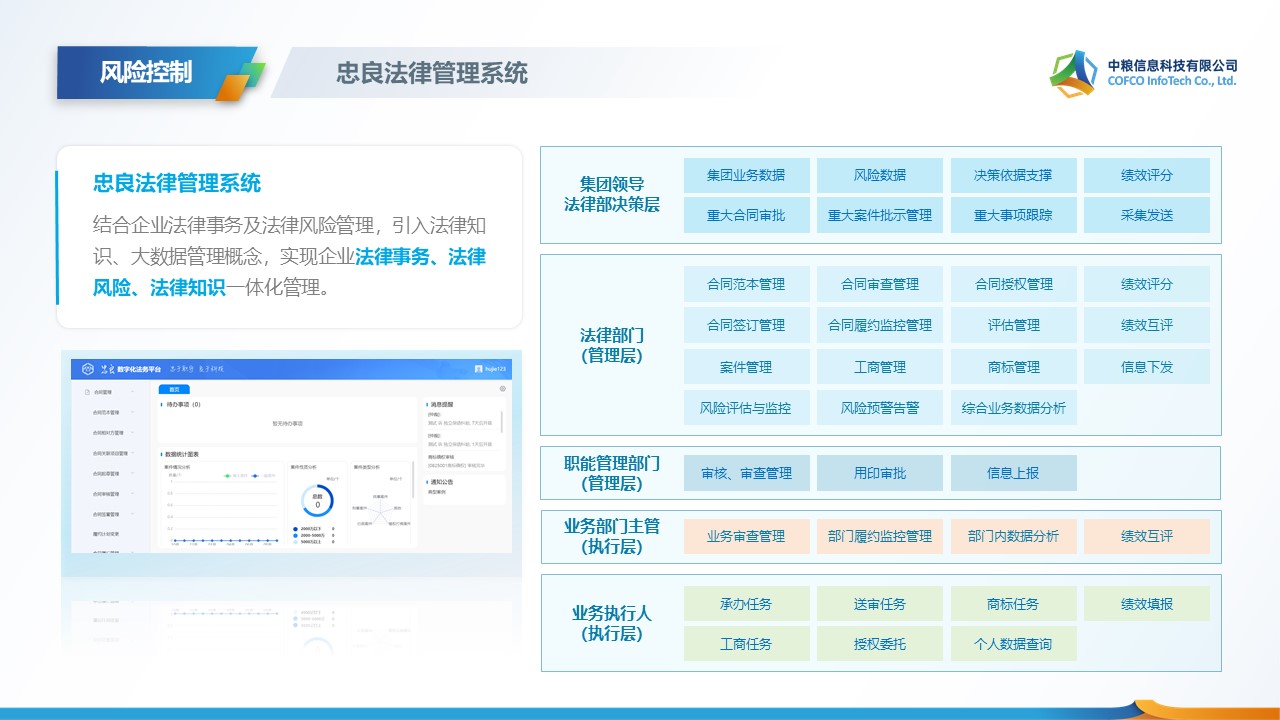1280x720 pixels.
Task: Click the orange 业务审查管理 box
Action: click(746, 536)
